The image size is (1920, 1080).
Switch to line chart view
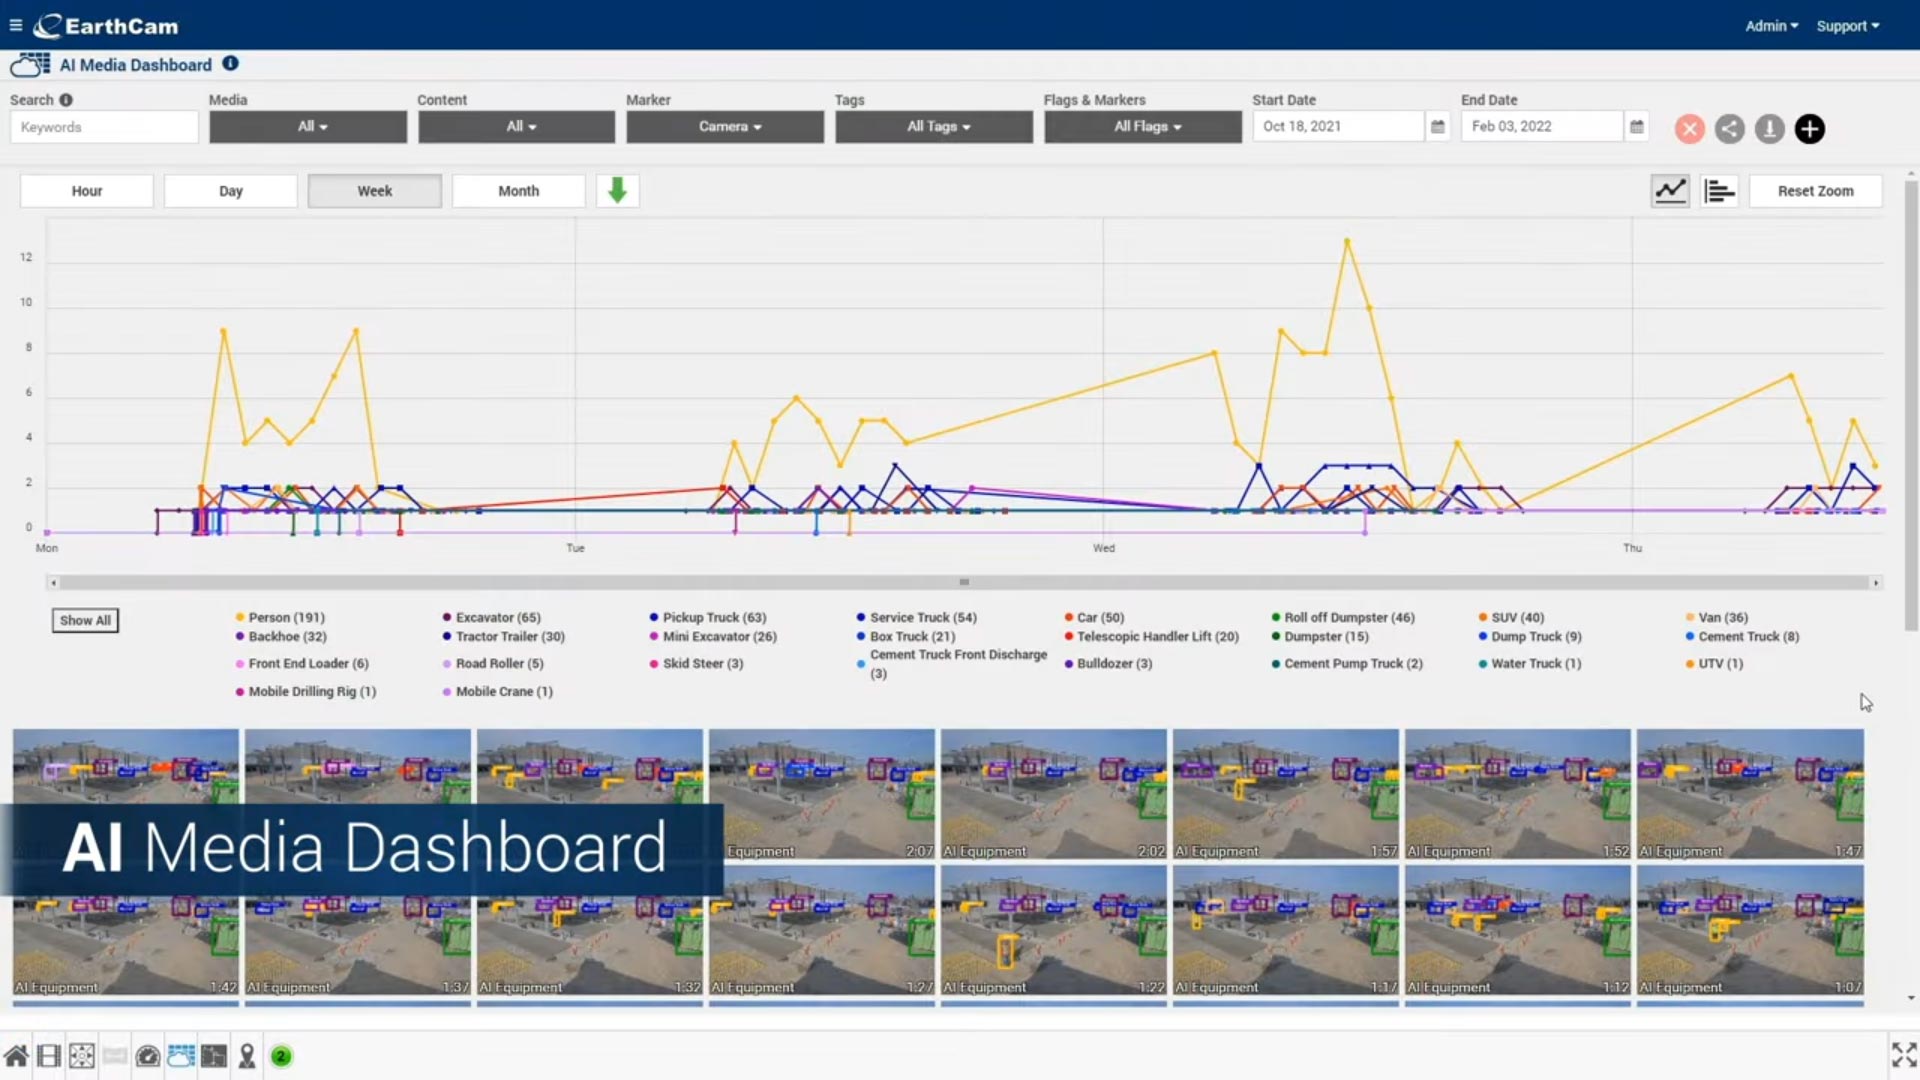[1670, 191]
